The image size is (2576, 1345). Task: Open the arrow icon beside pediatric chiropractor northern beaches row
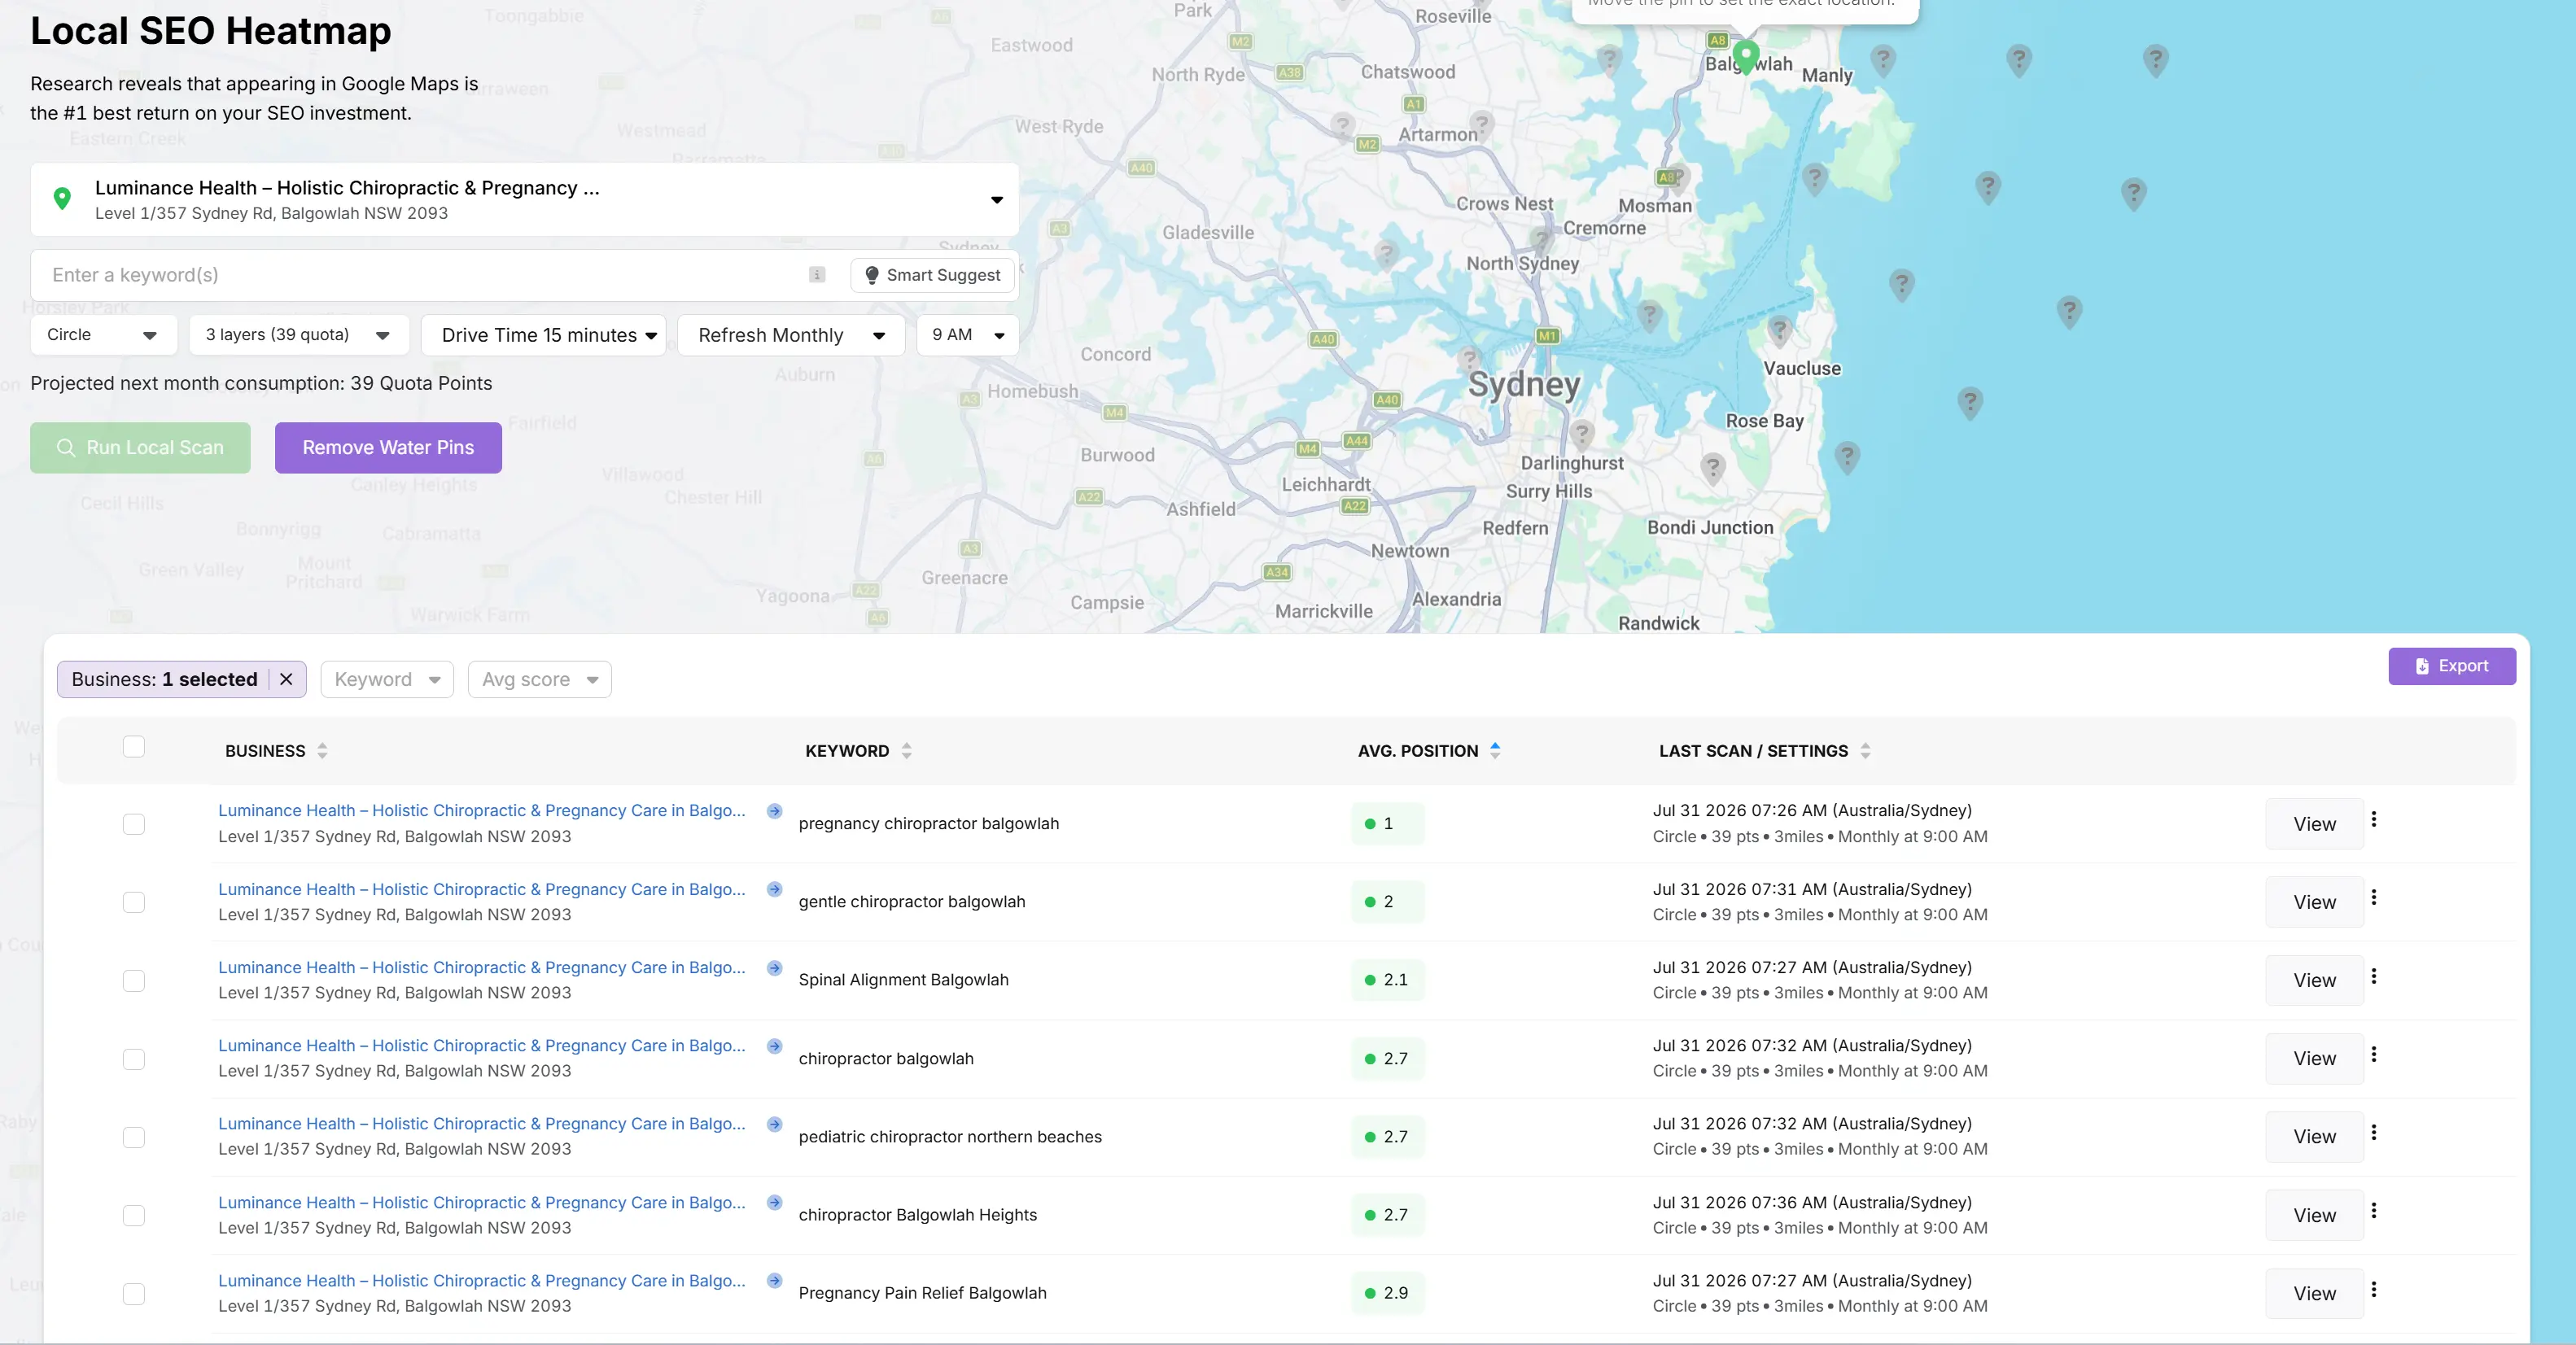pyautogui.click(x=774, y=1124)
